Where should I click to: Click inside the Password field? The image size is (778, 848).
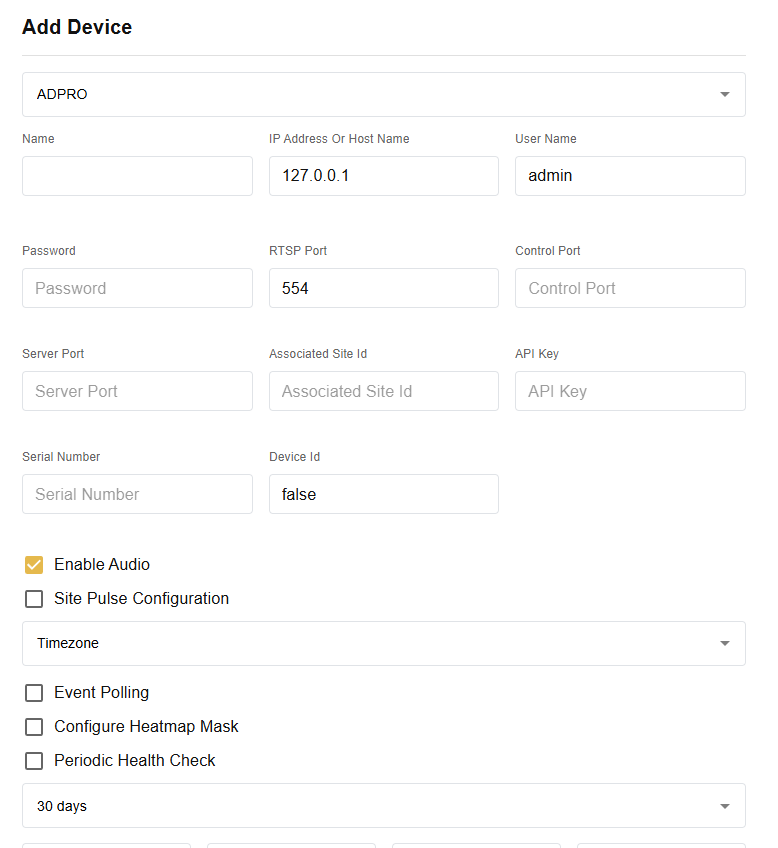[137, 288]
